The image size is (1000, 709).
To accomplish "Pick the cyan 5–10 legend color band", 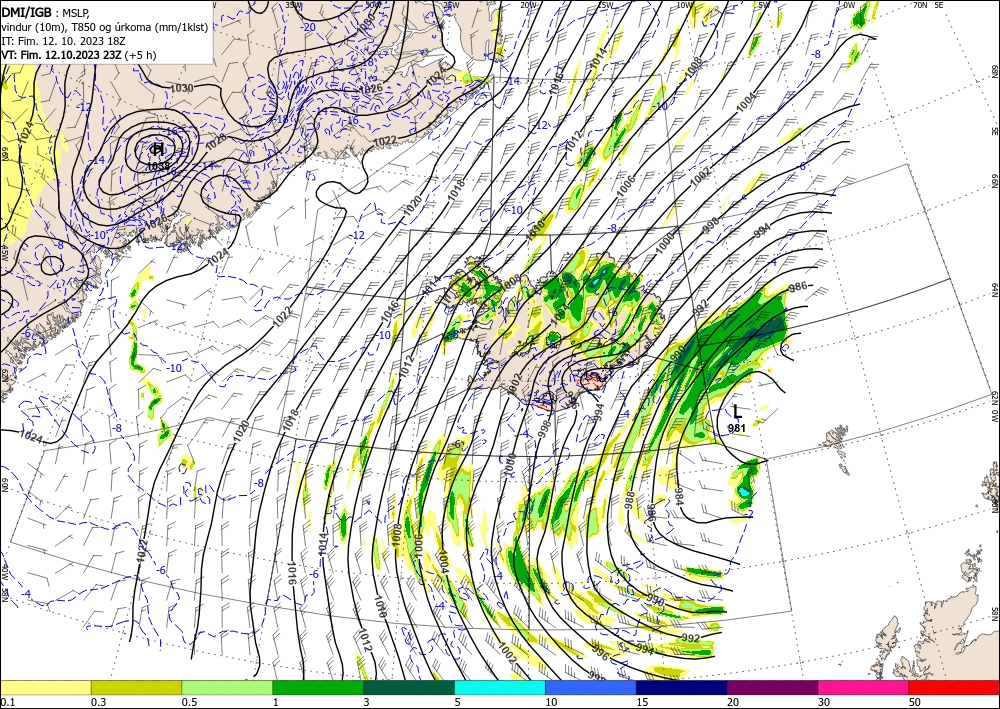I will click(500, 687).
